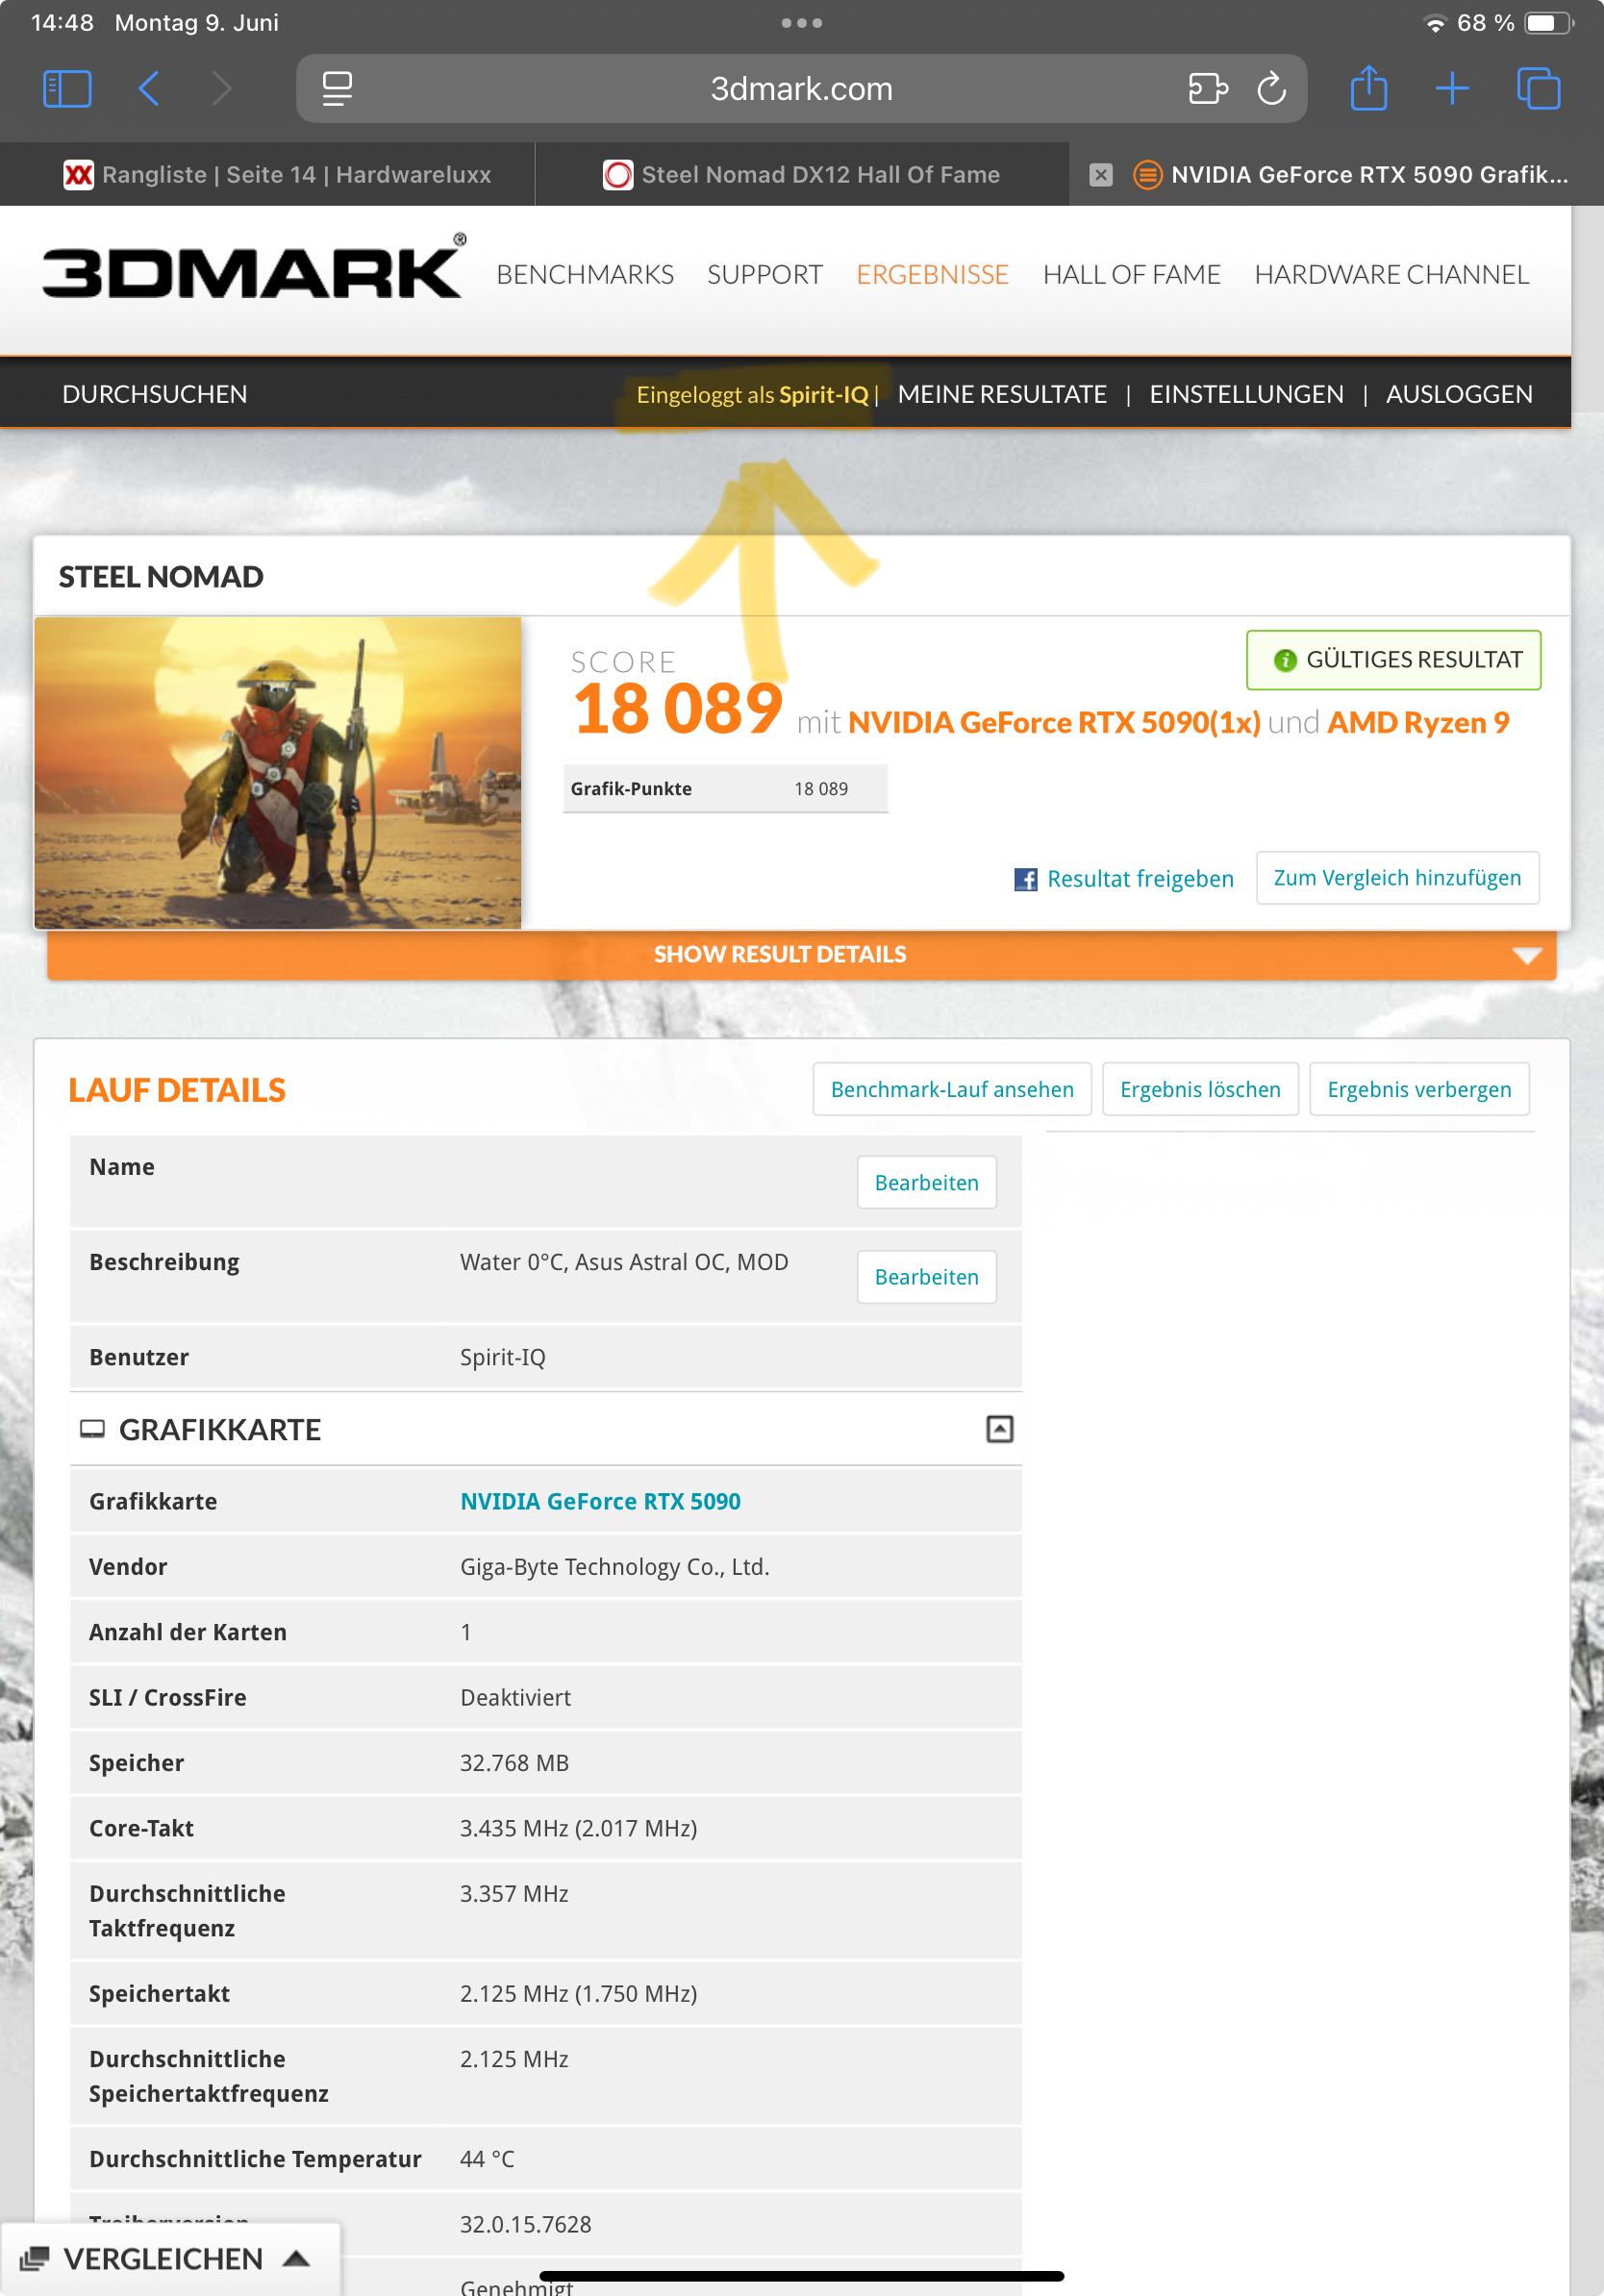
Task: Click the stack icon beside VERGLEICHEN
Action: (34, 2258)
